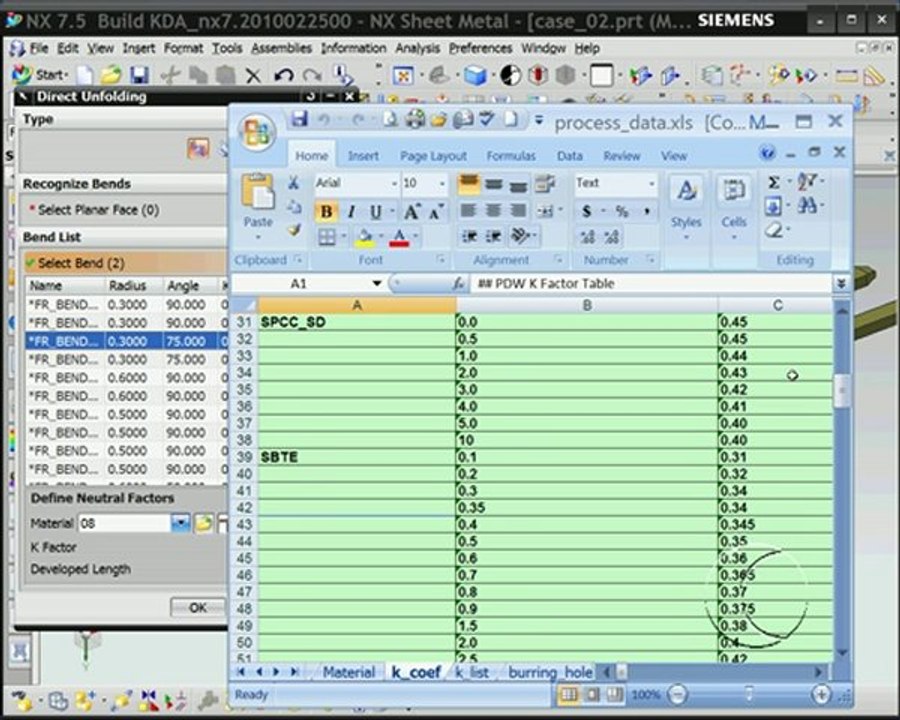Increase font size with large A icon
The image size is (900, 720).
pos(411,212)
